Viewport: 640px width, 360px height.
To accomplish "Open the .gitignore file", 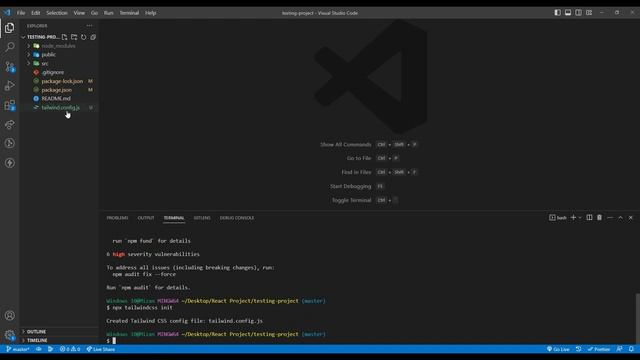I will [58, 72].
